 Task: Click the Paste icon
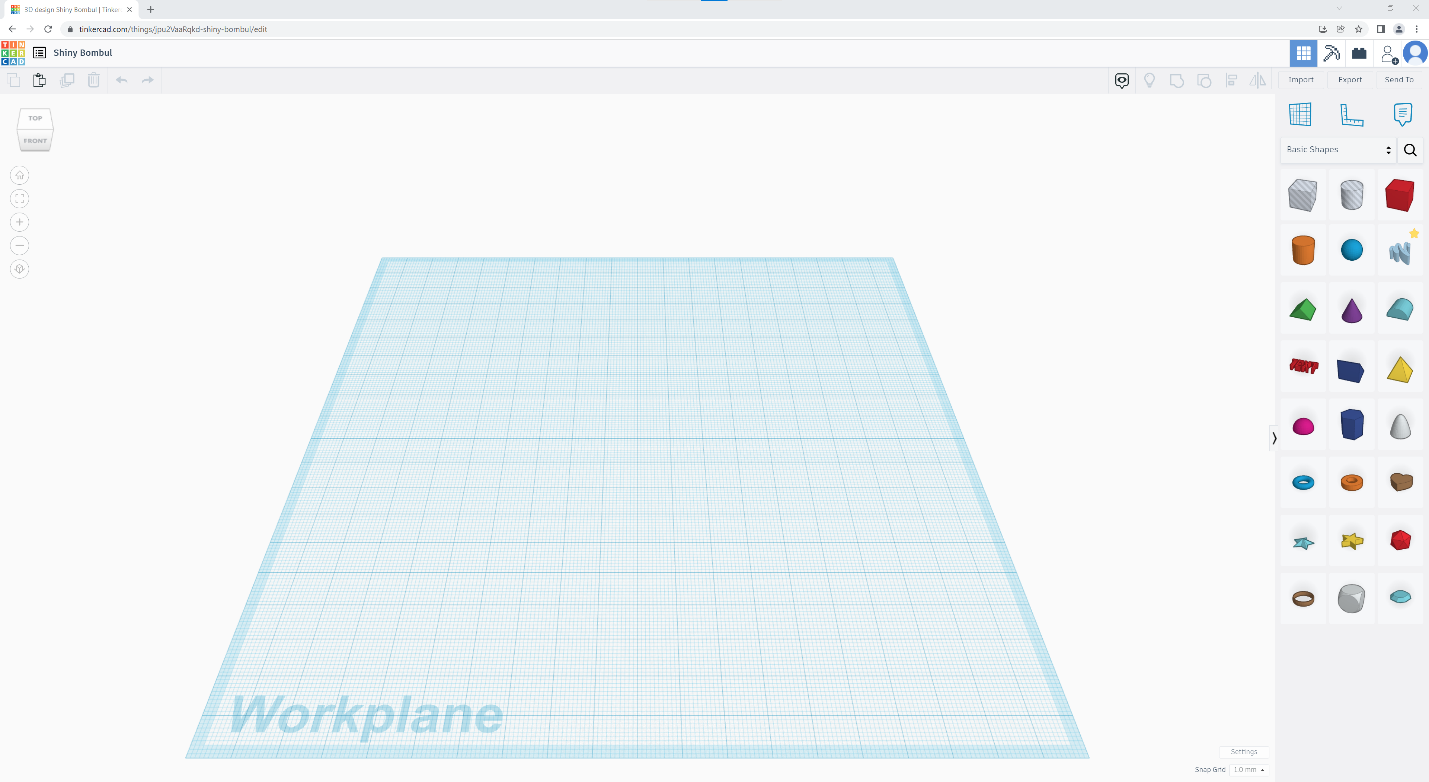tap(39, 80)
